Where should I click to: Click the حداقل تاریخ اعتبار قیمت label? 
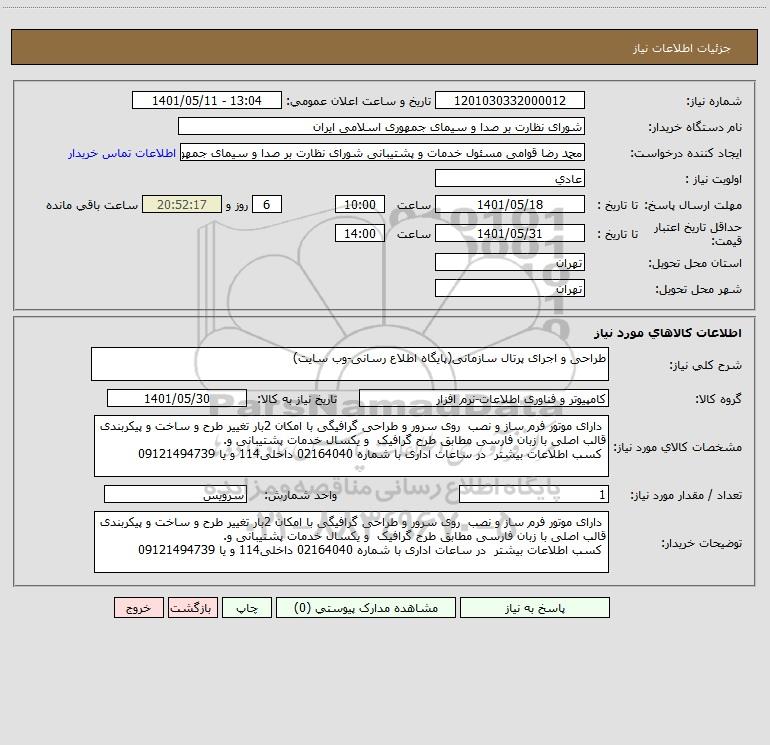(x=698, y=234)
